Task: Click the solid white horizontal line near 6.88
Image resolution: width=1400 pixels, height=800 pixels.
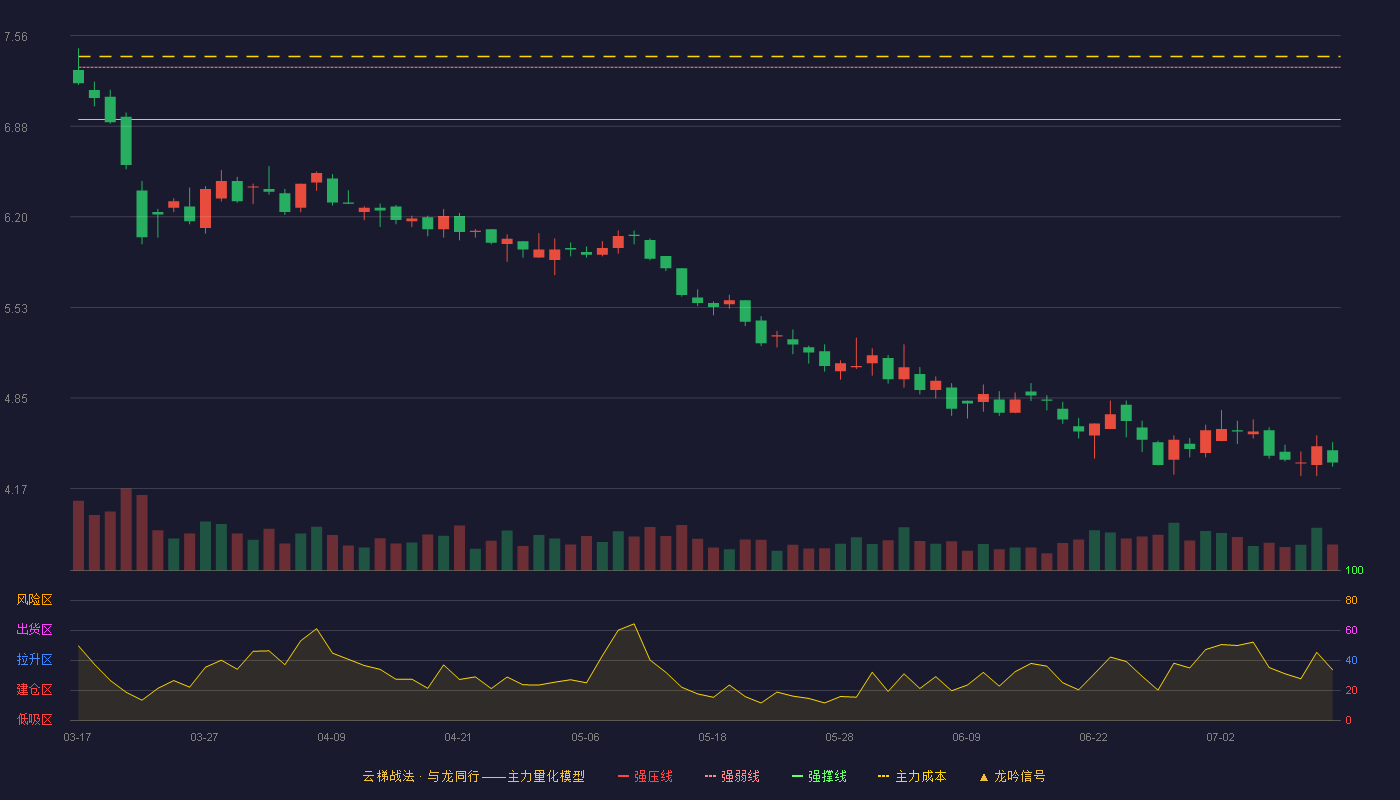Action: click(709, 119)
